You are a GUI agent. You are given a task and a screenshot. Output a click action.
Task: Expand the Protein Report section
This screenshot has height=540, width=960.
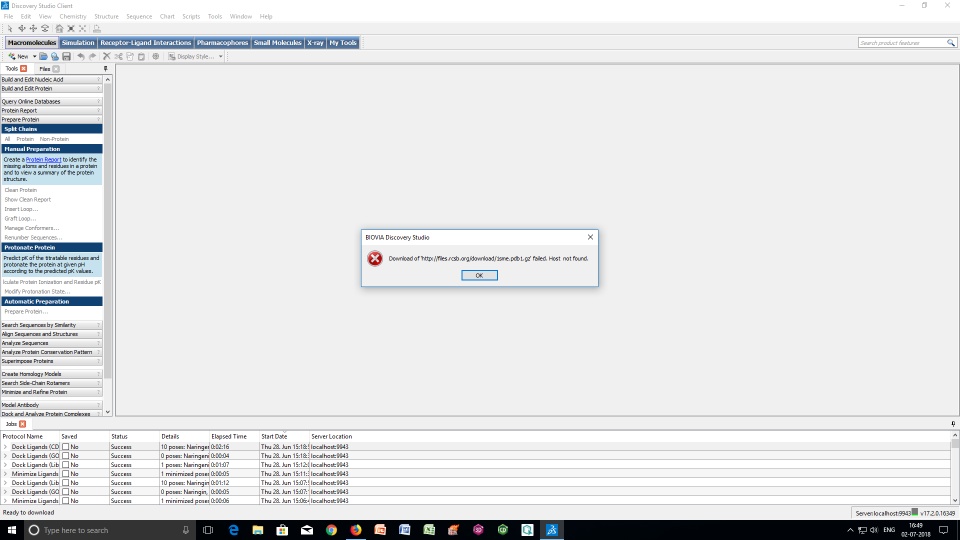[x=51, y=111]
